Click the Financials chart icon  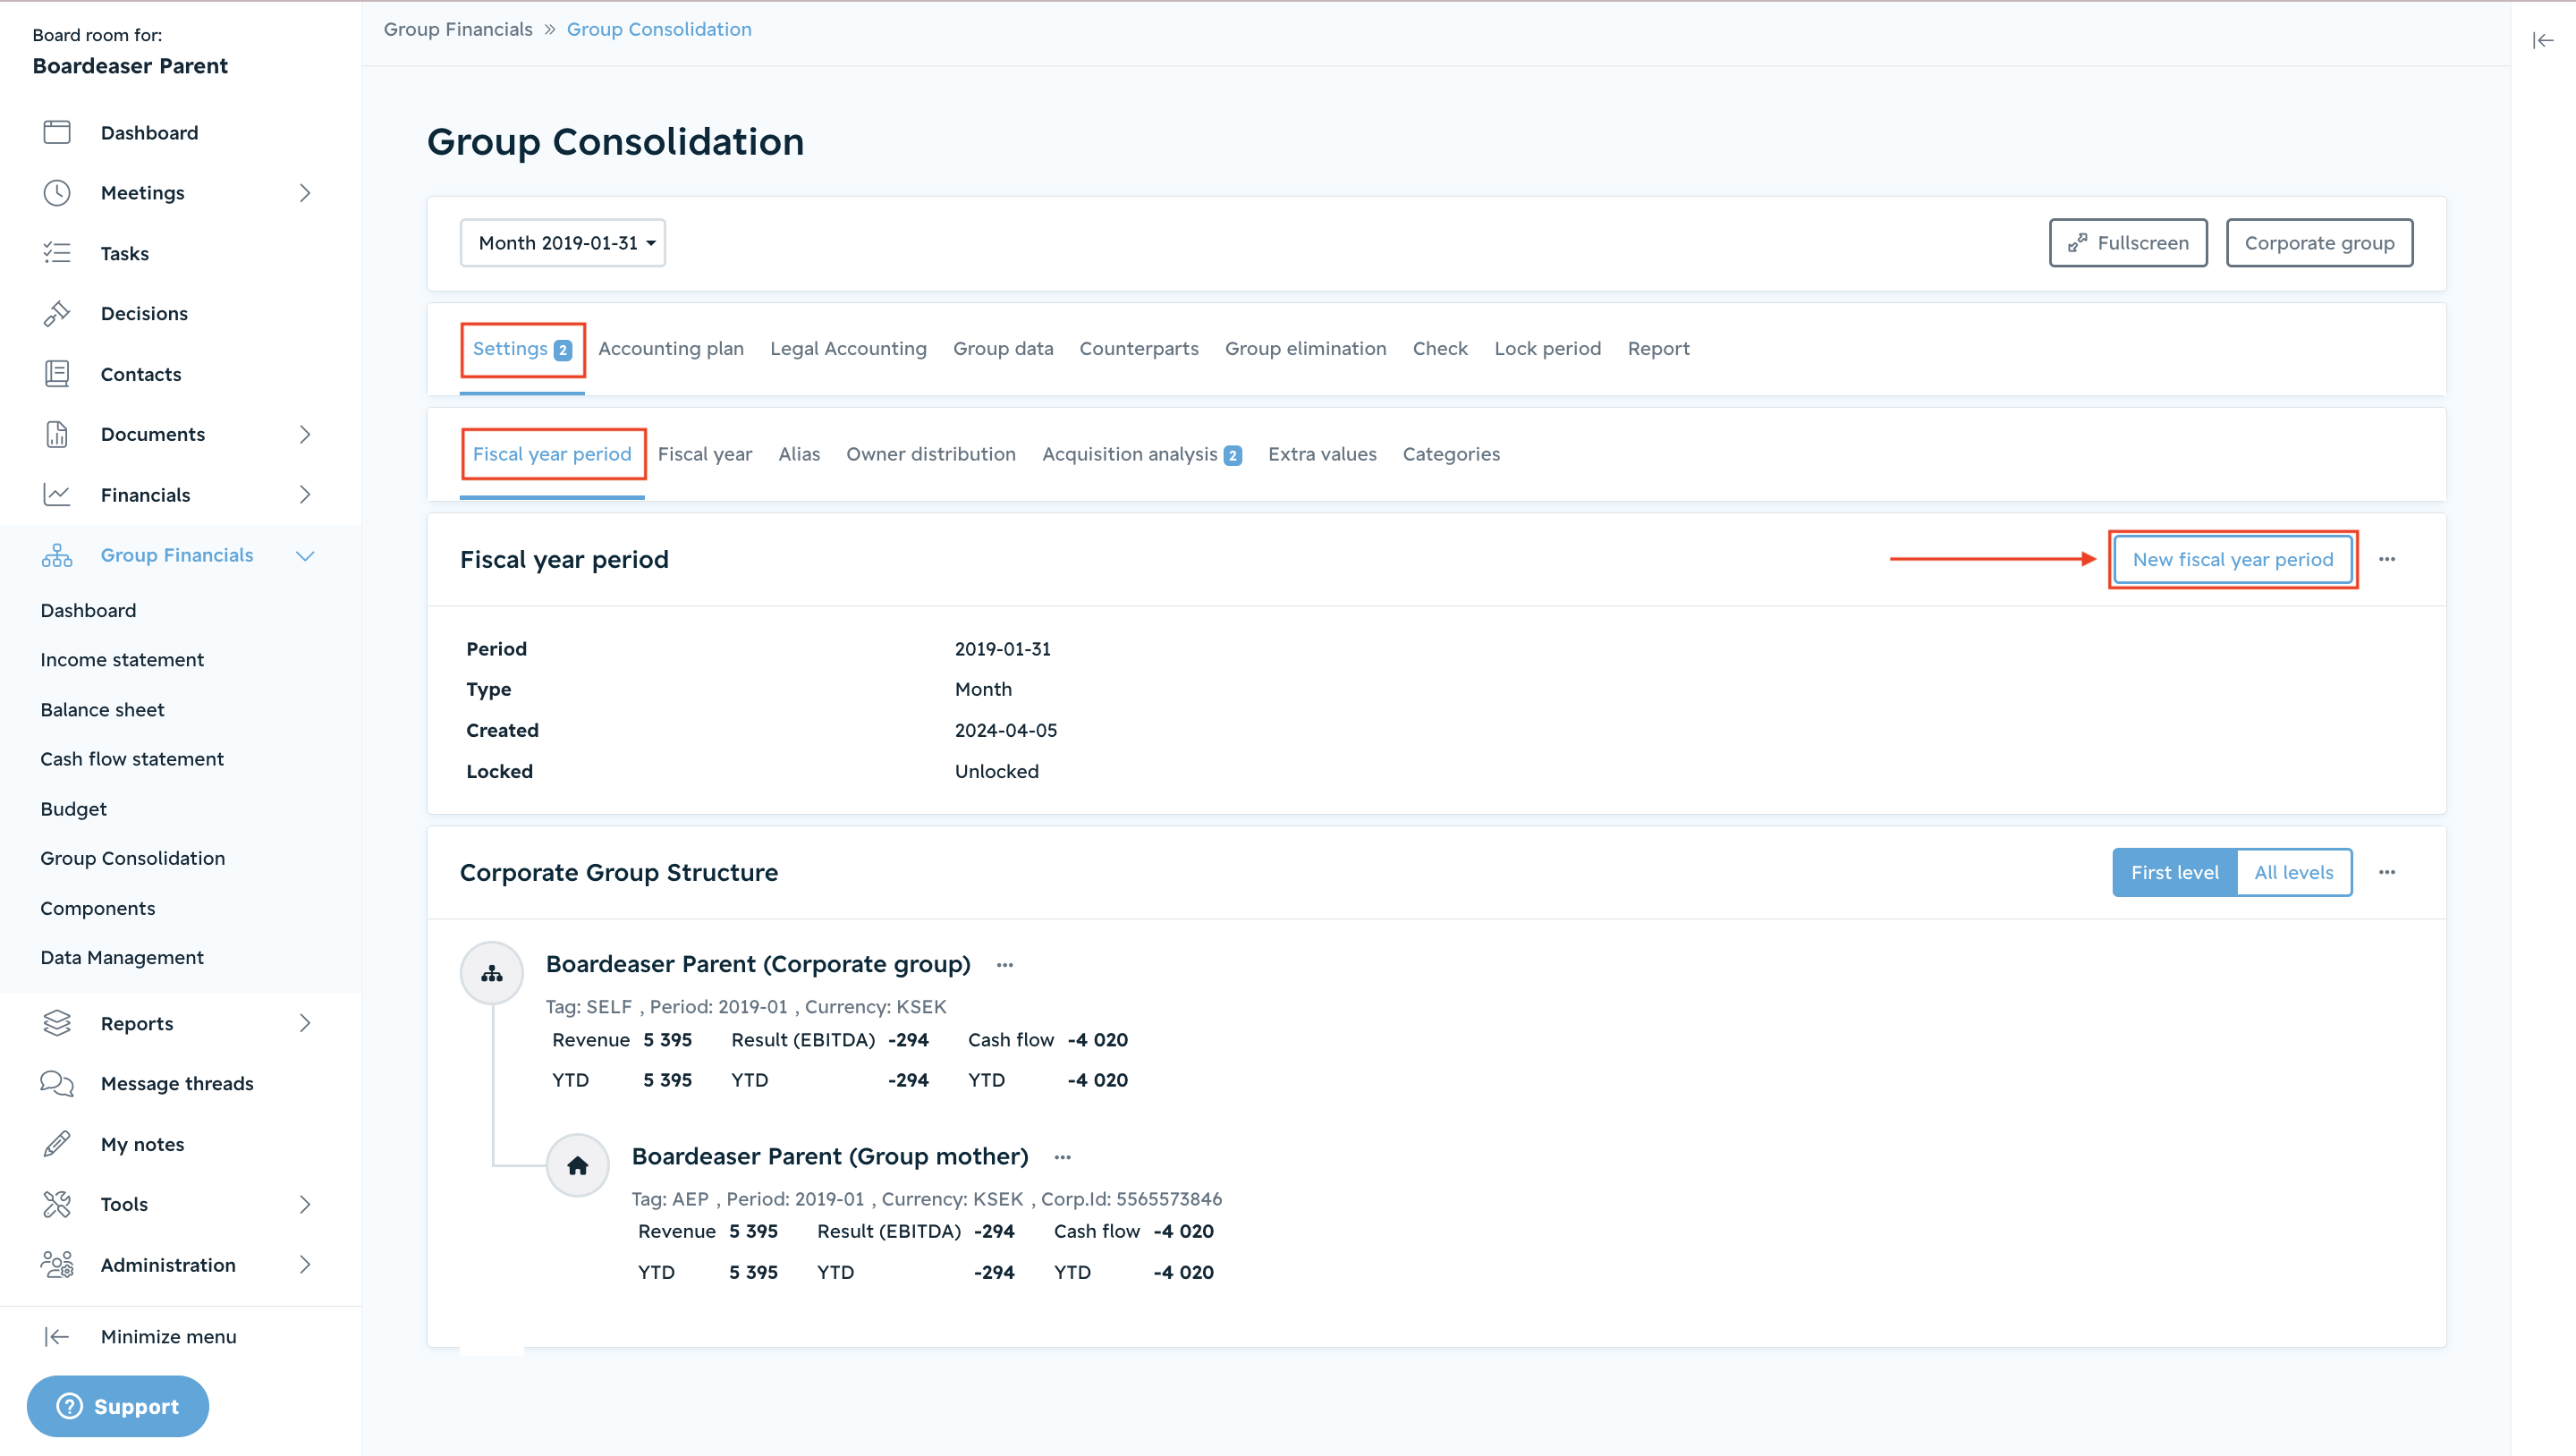(x=57, y=495)
